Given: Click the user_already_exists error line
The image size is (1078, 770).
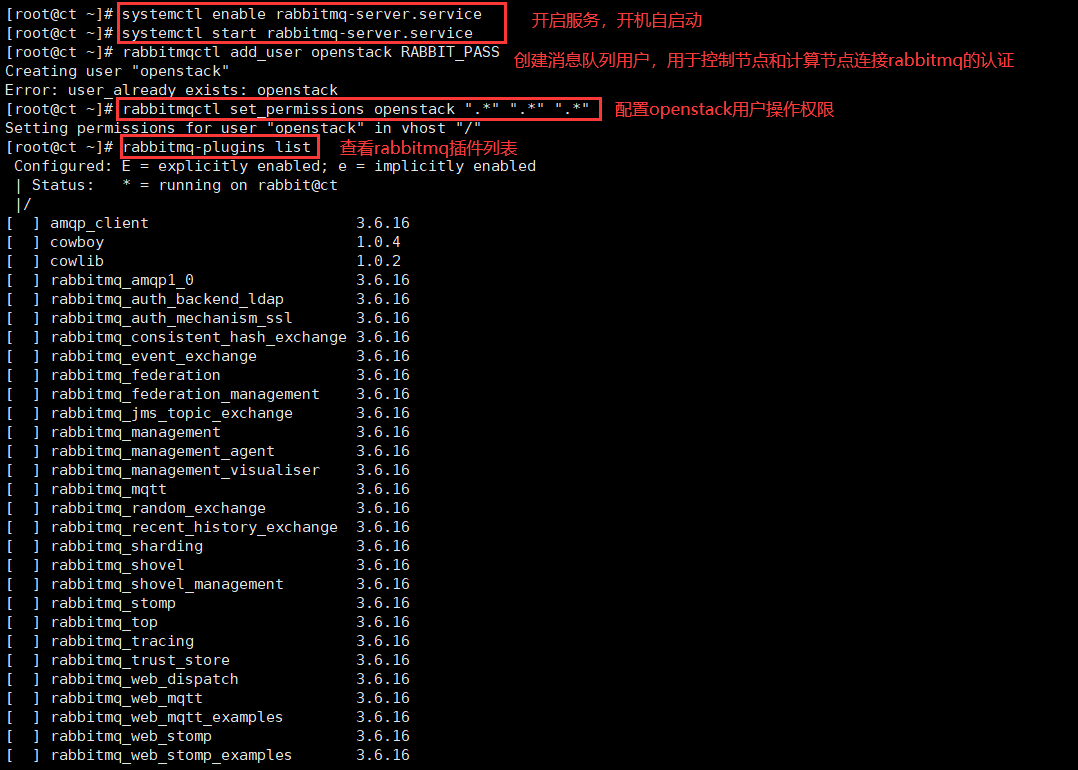Looking at the screenshot, I should (171, 90).
